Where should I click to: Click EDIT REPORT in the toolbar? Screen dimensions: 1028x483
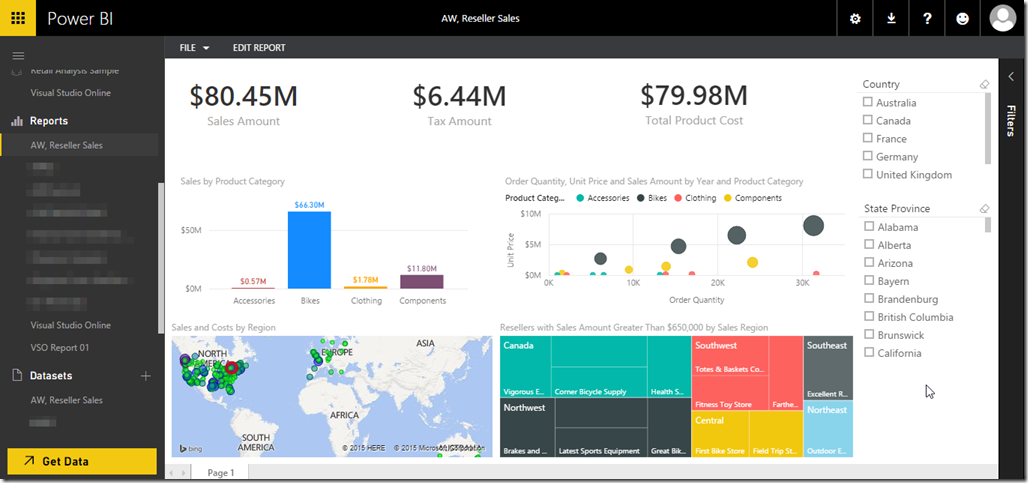259,48
